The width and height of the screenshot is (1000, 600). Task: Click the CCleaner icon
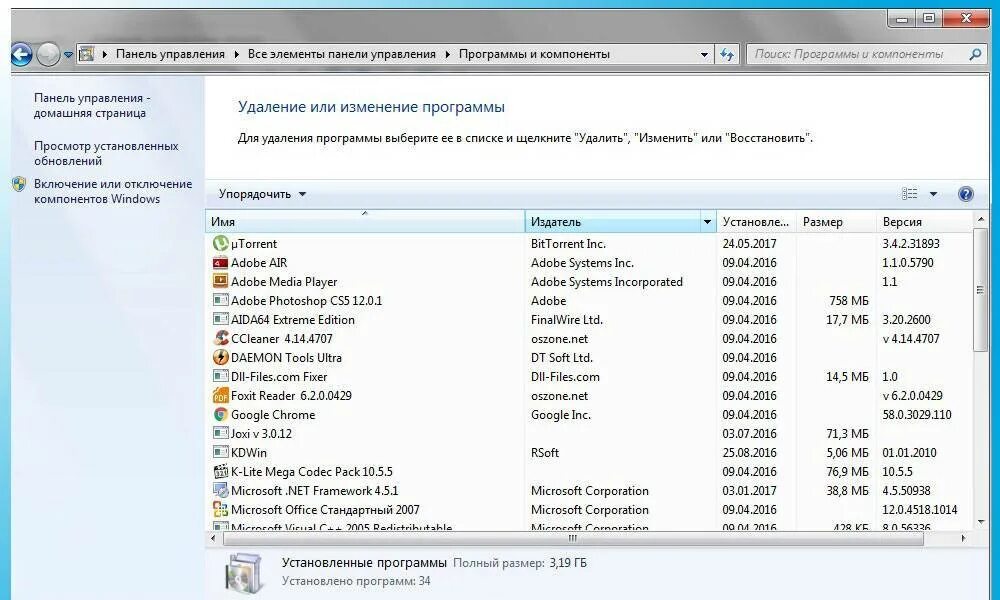click(x=220, y=338)
